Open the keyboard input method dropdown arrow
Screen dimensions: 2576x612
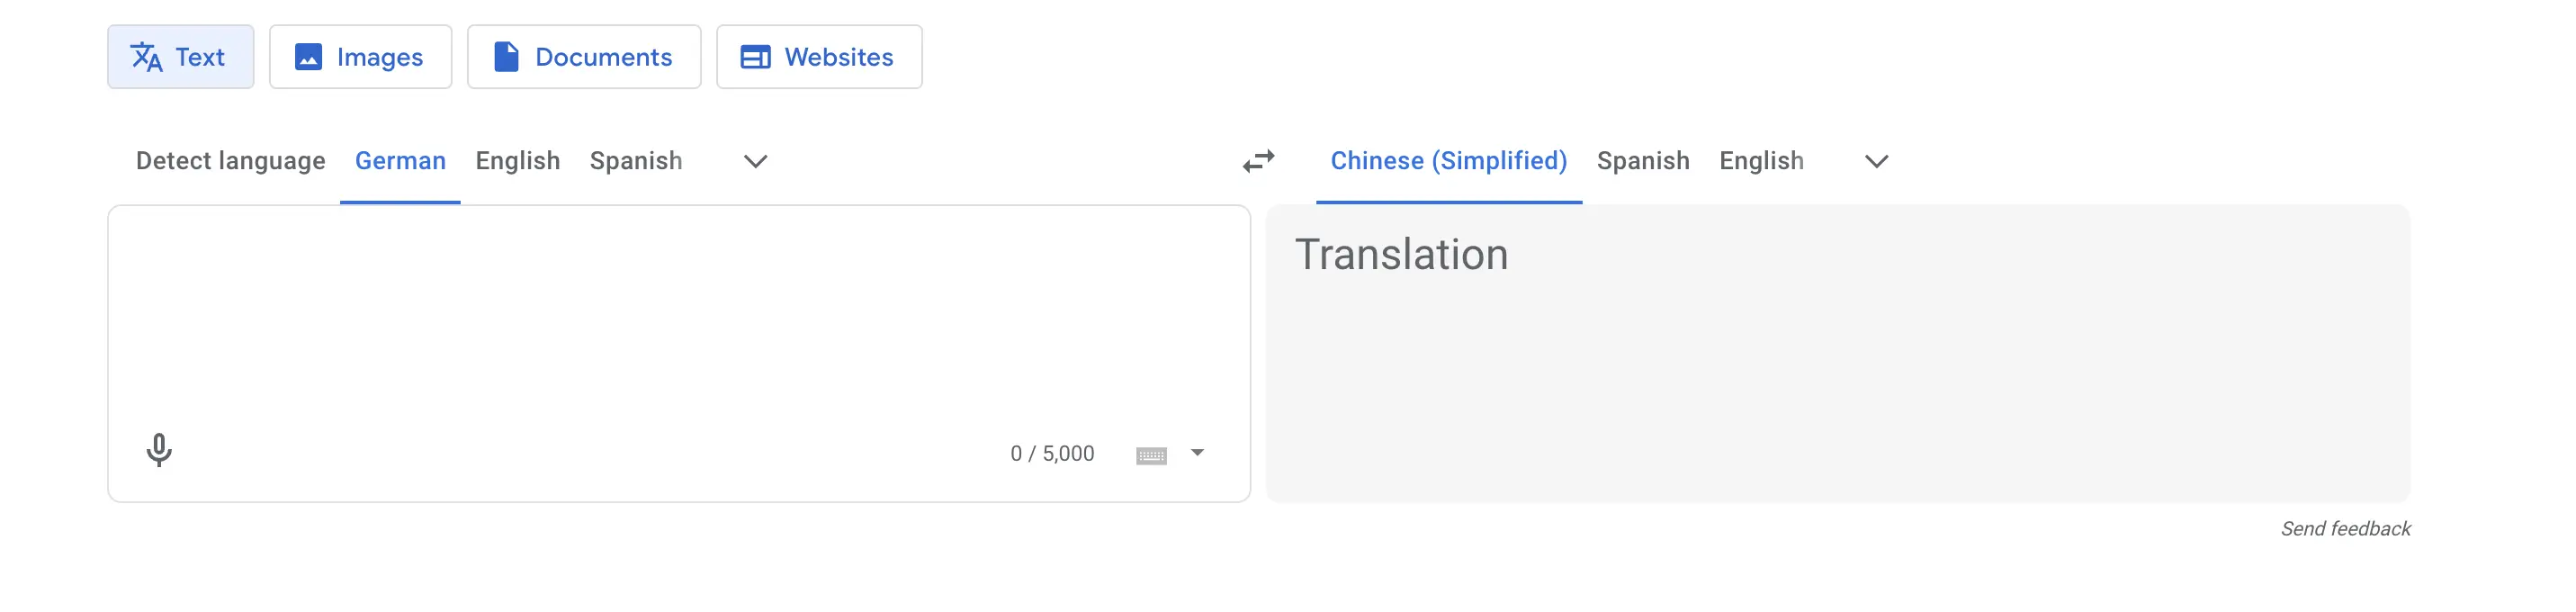pos(1196,453)
